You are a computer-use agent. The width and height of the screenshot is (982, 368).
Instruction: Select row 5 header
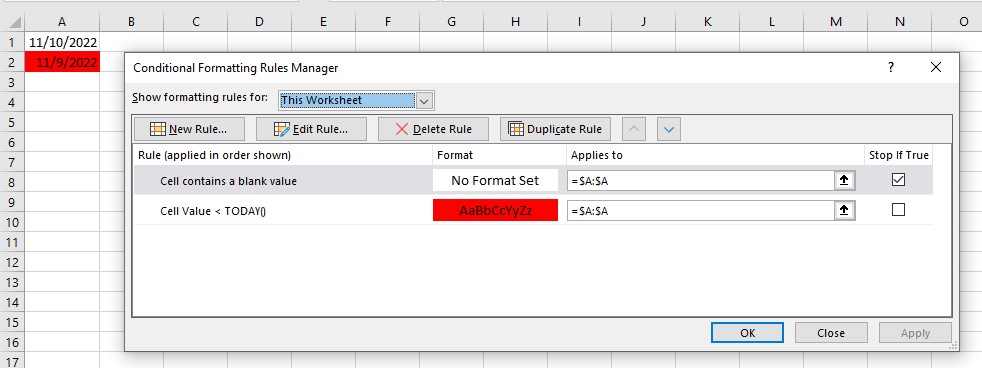[x=12, y=122]
